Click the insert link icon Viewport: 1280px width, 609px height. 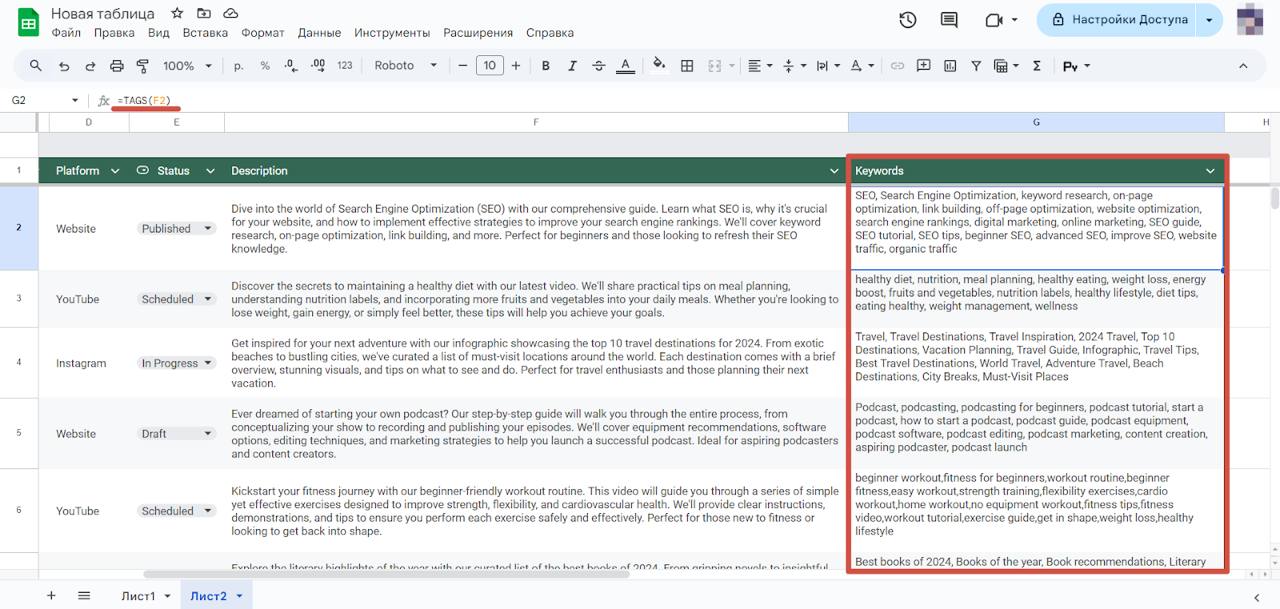click(x=897, y=66)
